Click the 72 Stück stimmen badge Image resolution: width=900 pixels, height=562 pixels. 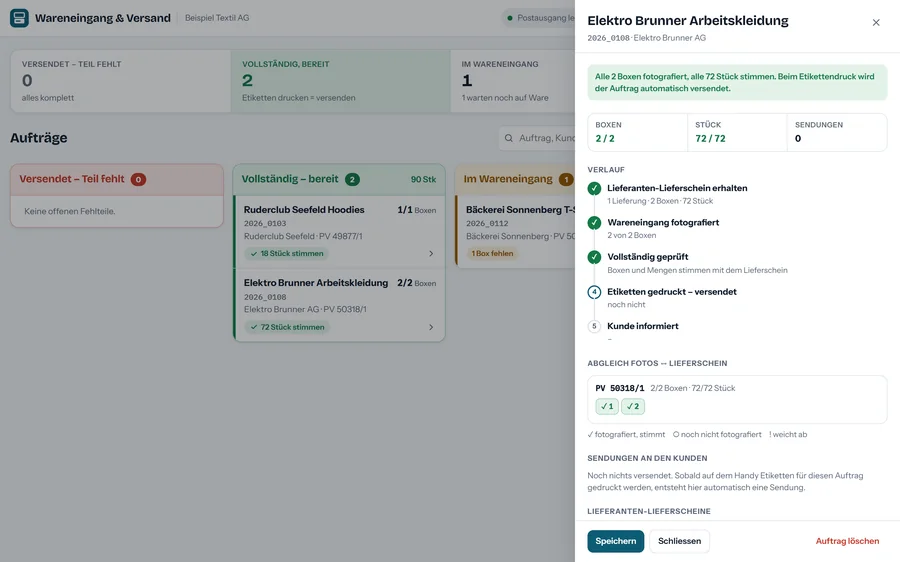point(288,327)
